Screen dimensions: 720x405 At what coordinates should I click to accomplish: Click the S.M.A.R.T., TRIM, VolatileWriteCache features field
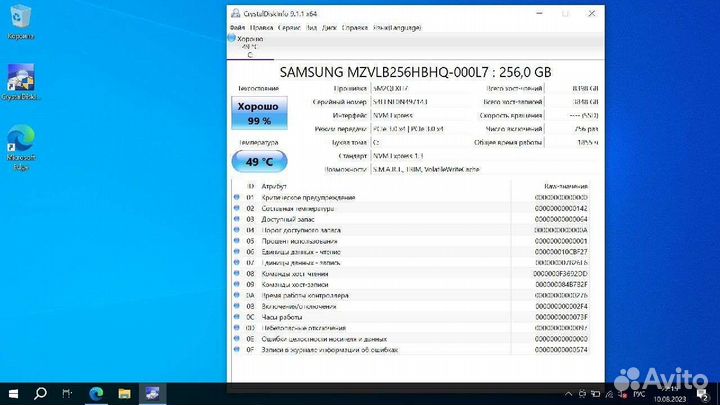coord(485,169)
